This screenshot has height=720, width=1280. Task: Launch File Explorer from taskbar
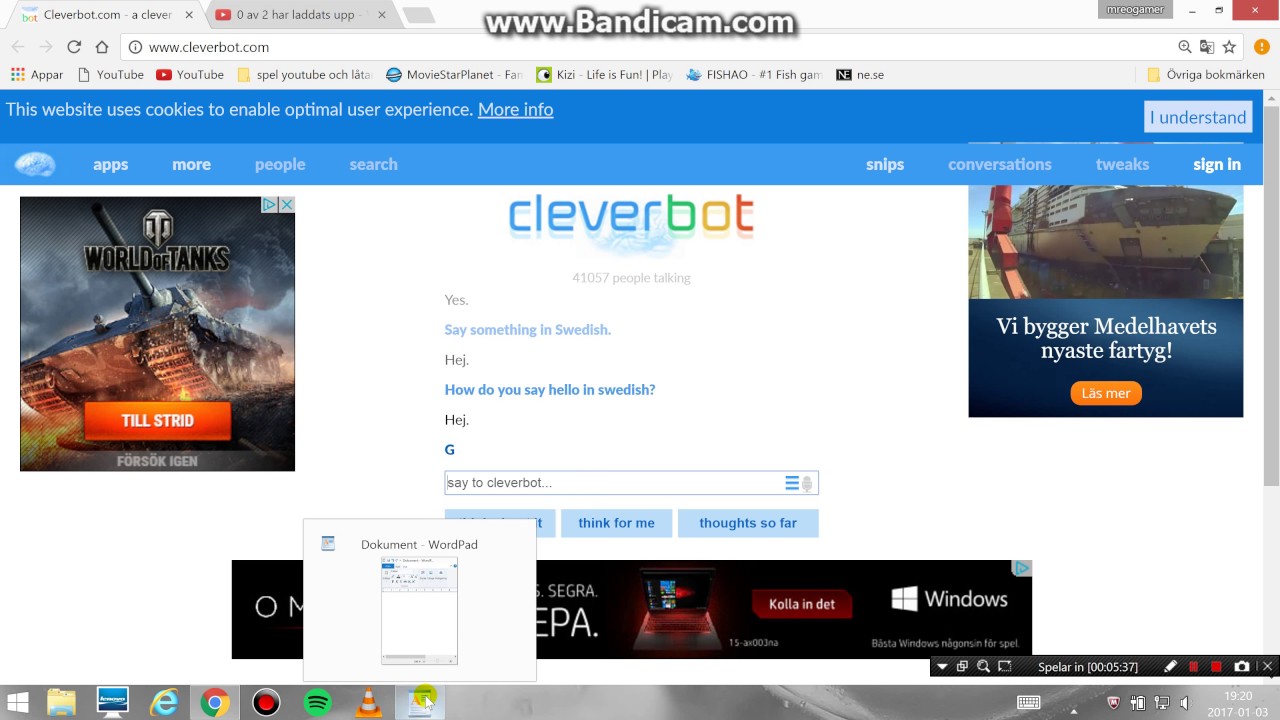(x=62, y=703)
